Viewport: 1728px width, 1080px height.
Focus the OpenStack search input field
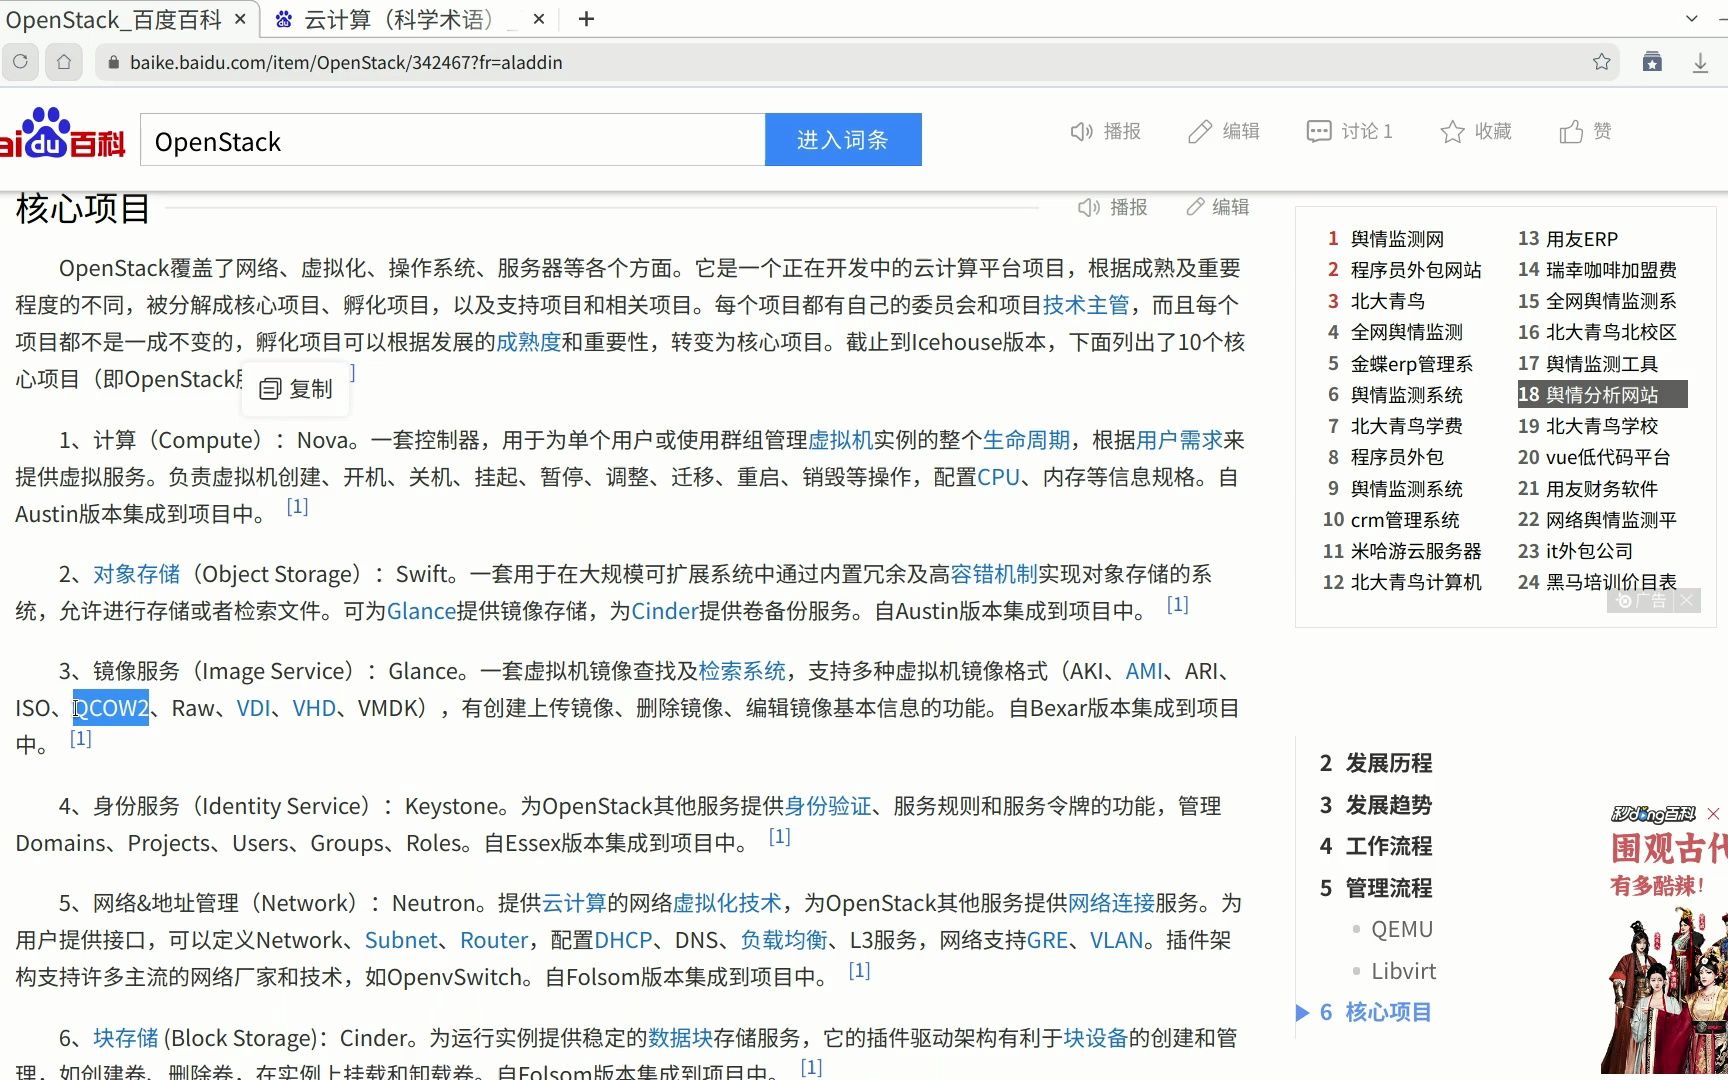pyautogui.click(x=453, y=140)
